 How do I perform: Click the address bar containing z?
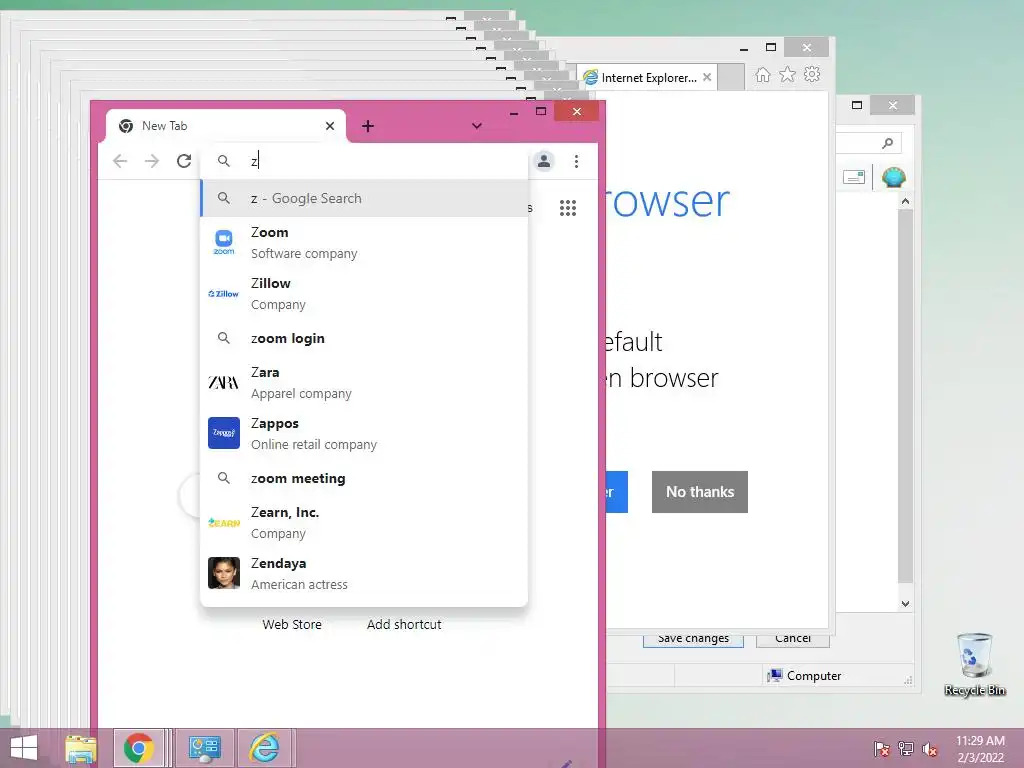(x=364, y=161)
